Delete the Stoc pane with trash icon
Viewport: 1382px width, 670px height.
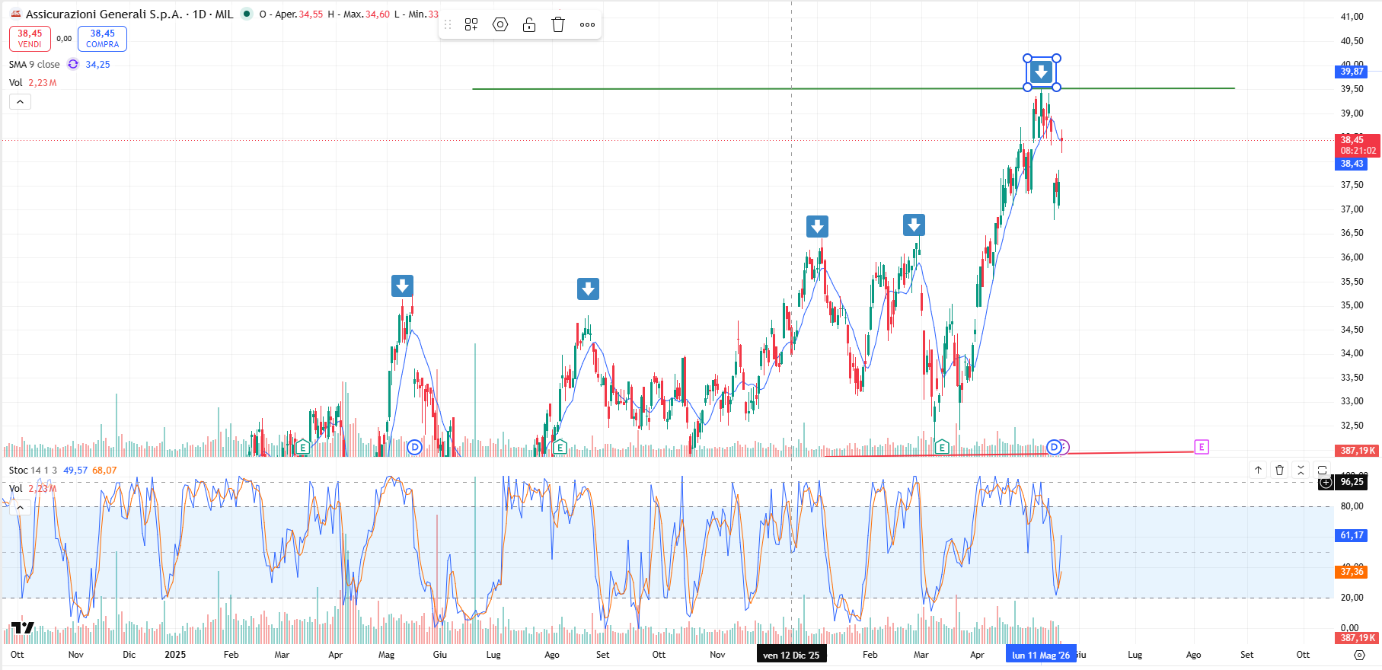tap(1279, 470)
